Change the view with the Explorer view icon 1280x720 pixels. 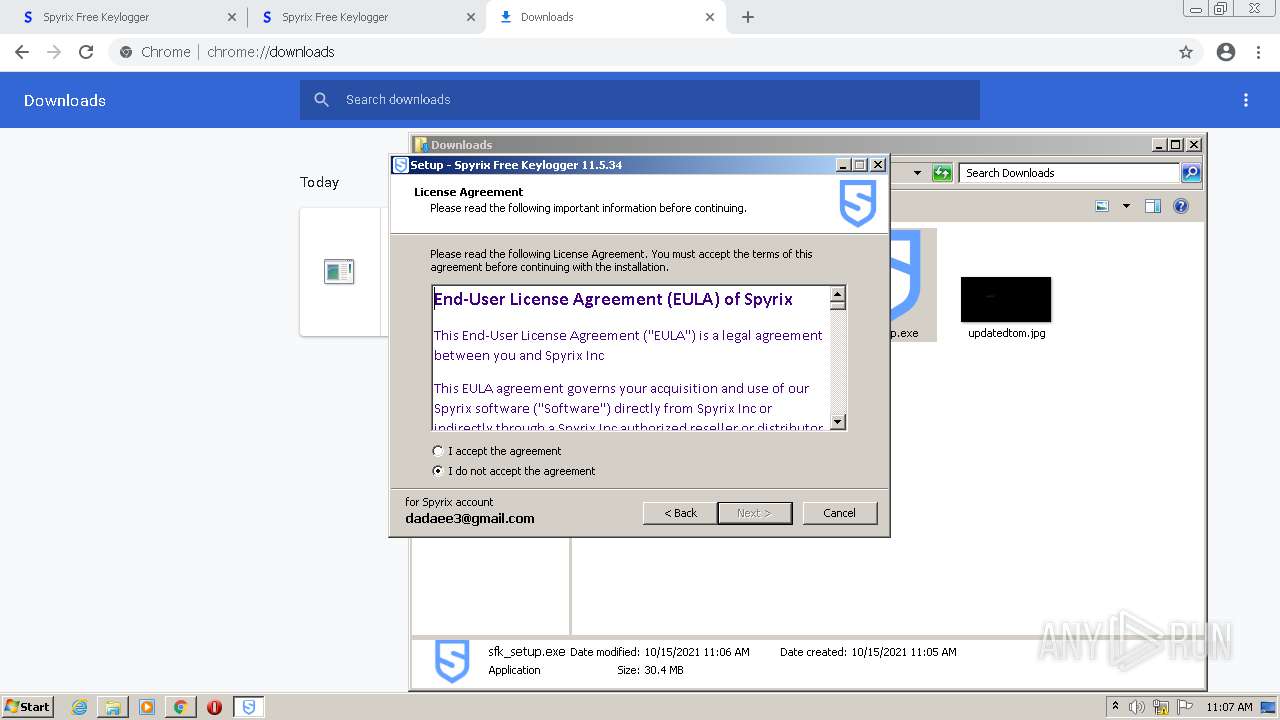1102,206
